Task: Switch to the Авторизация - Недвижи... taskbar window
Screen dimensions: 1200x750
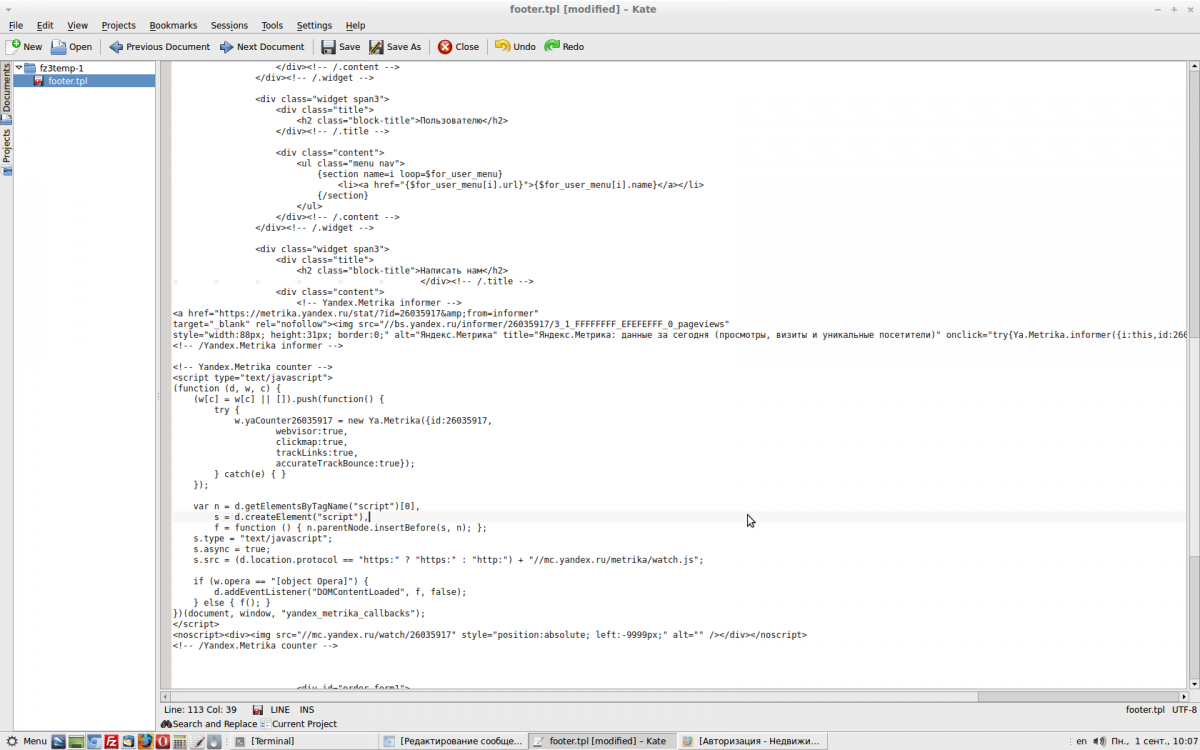Action: click(752, 741)
